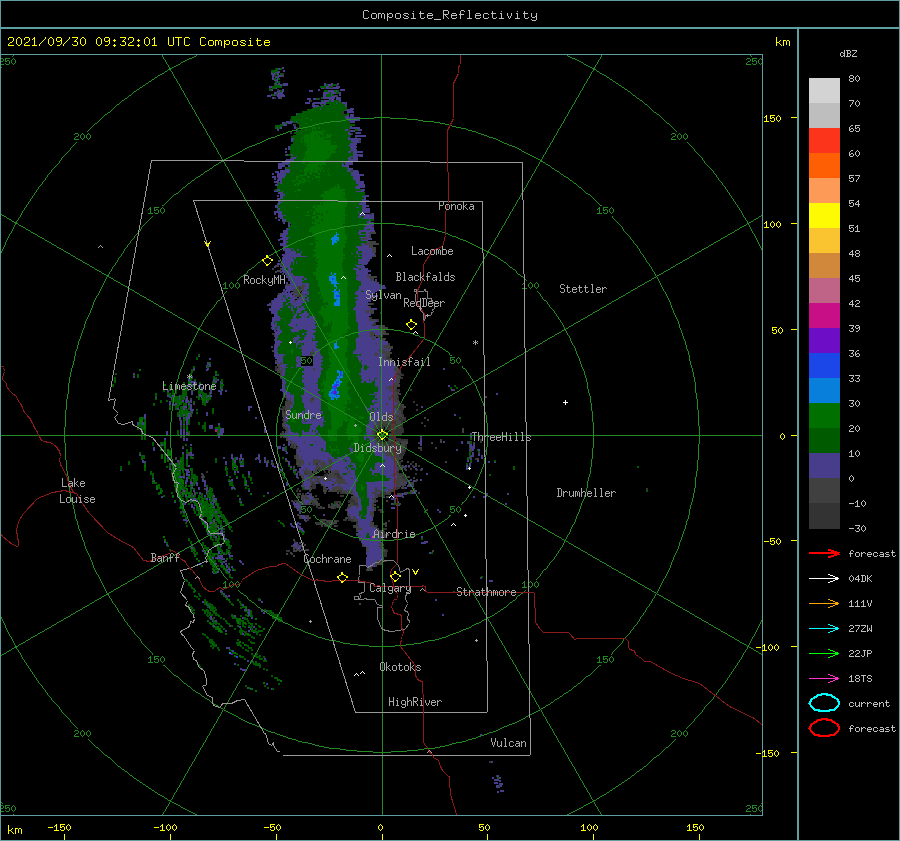Click the Composite_Reflectivity title
The image size is (900, 841).
tap(450, 15)
